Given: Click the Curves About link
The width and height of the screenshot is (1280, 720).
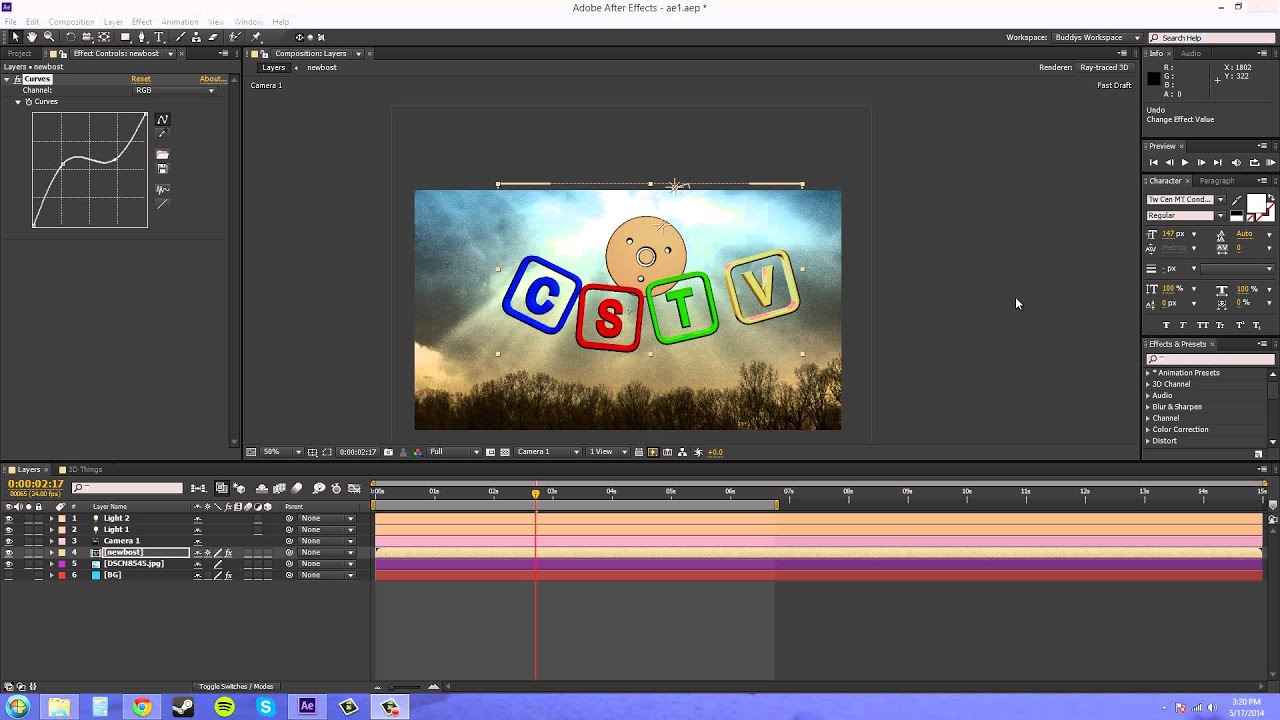Looking at the screenshot, I should 213,79.
